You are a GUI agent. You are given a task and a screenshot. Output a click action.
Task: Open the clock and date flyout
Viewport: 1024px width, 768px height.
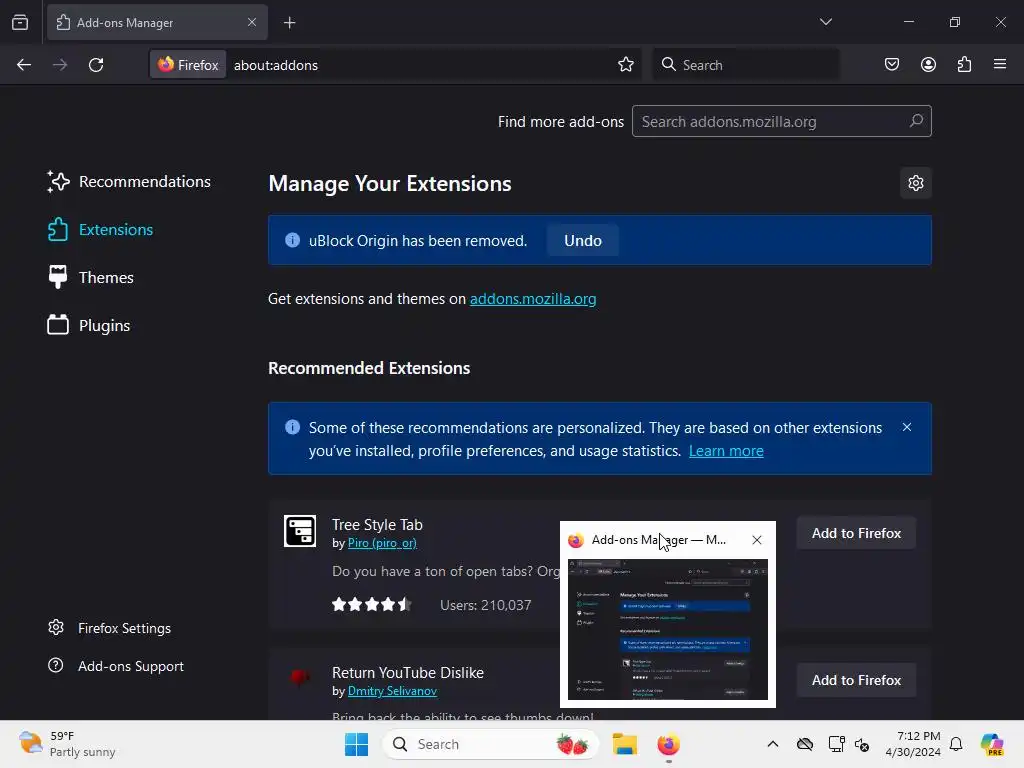[912, 744]
